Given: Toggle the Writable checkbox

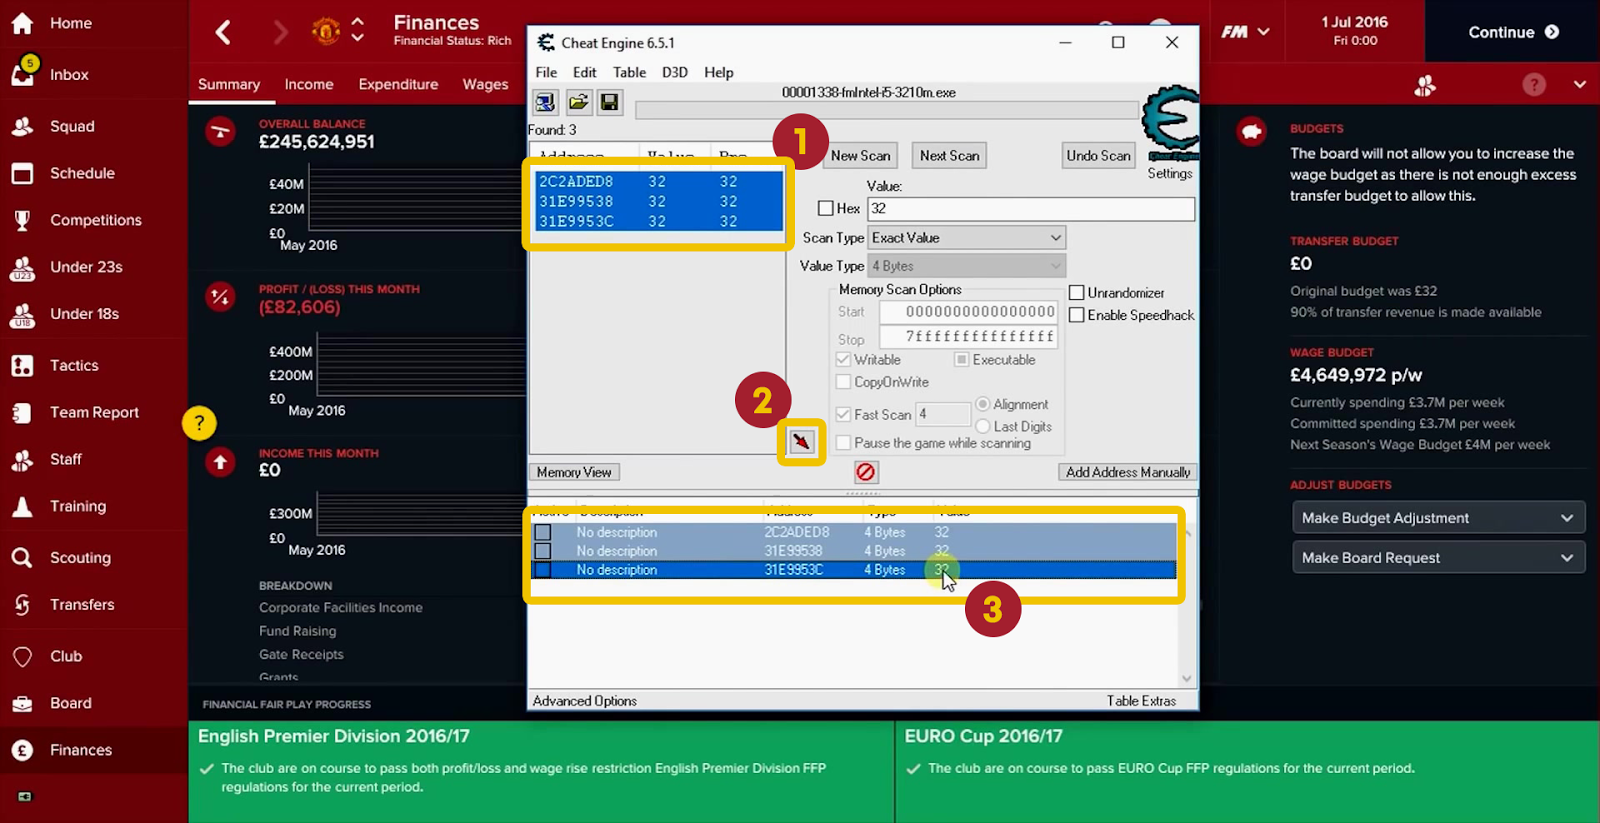Looking at the screenshot, I should [x=843, y=360].
